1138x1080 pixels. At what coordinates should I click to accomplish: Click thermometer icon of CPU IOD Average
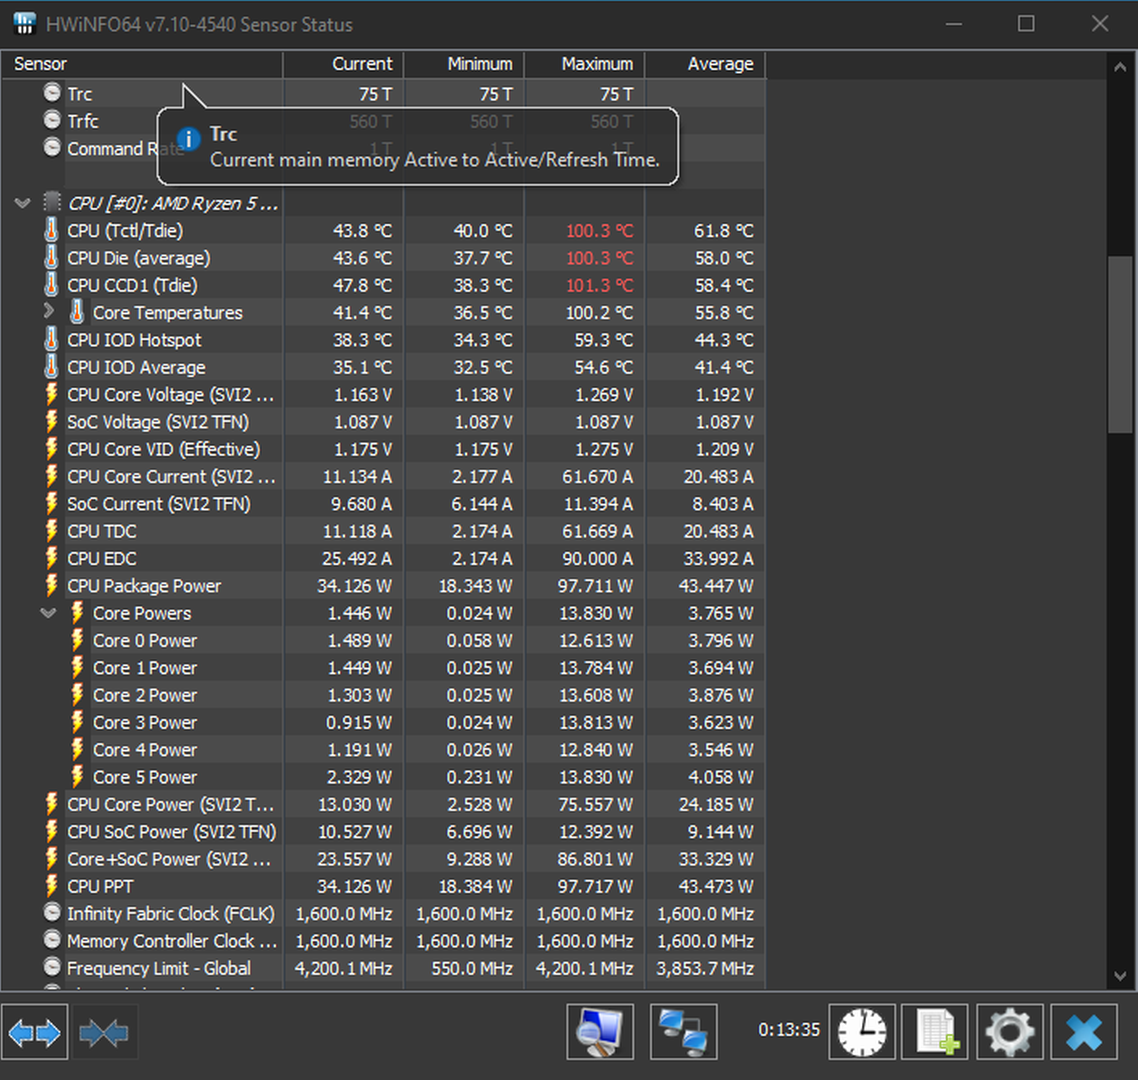point(51,367)
